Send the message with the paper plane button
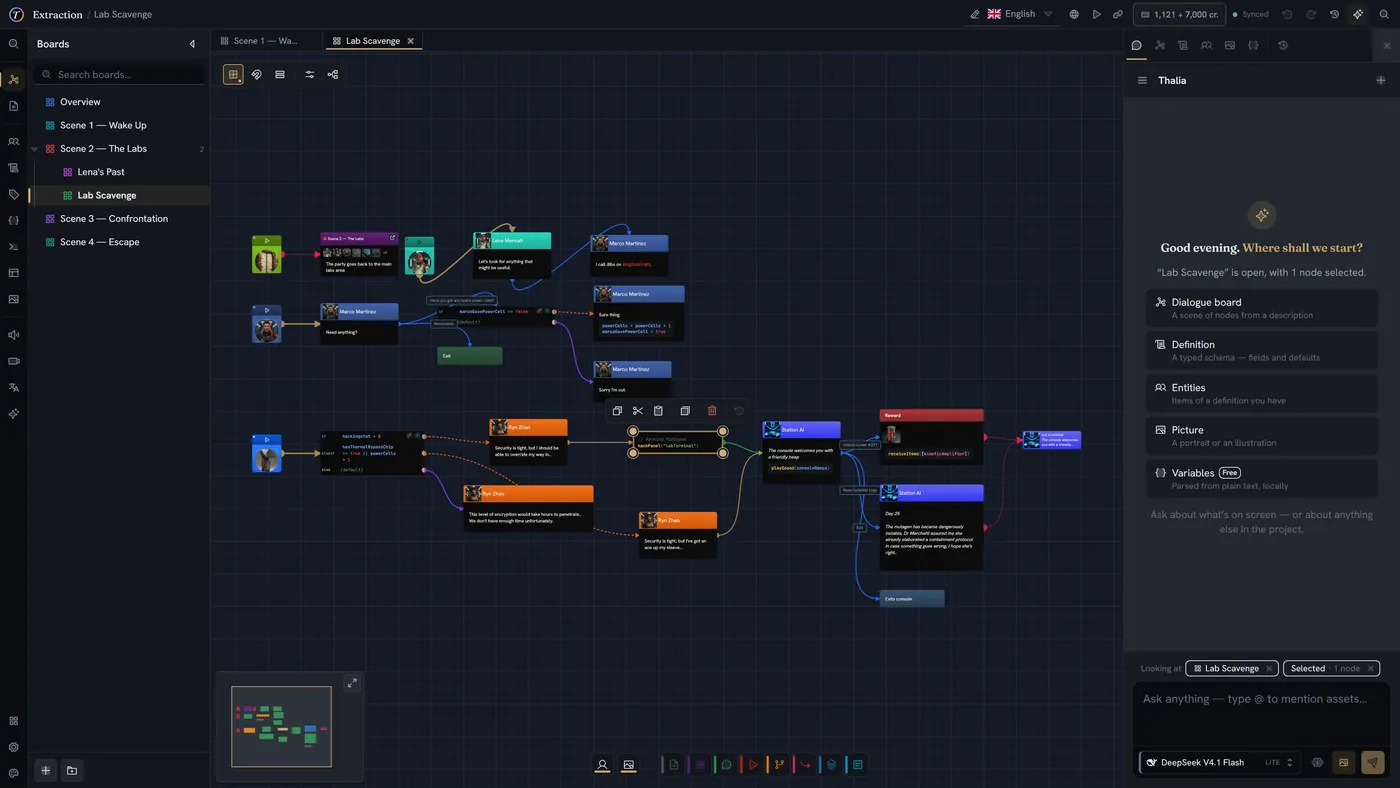 [1373, 762]
